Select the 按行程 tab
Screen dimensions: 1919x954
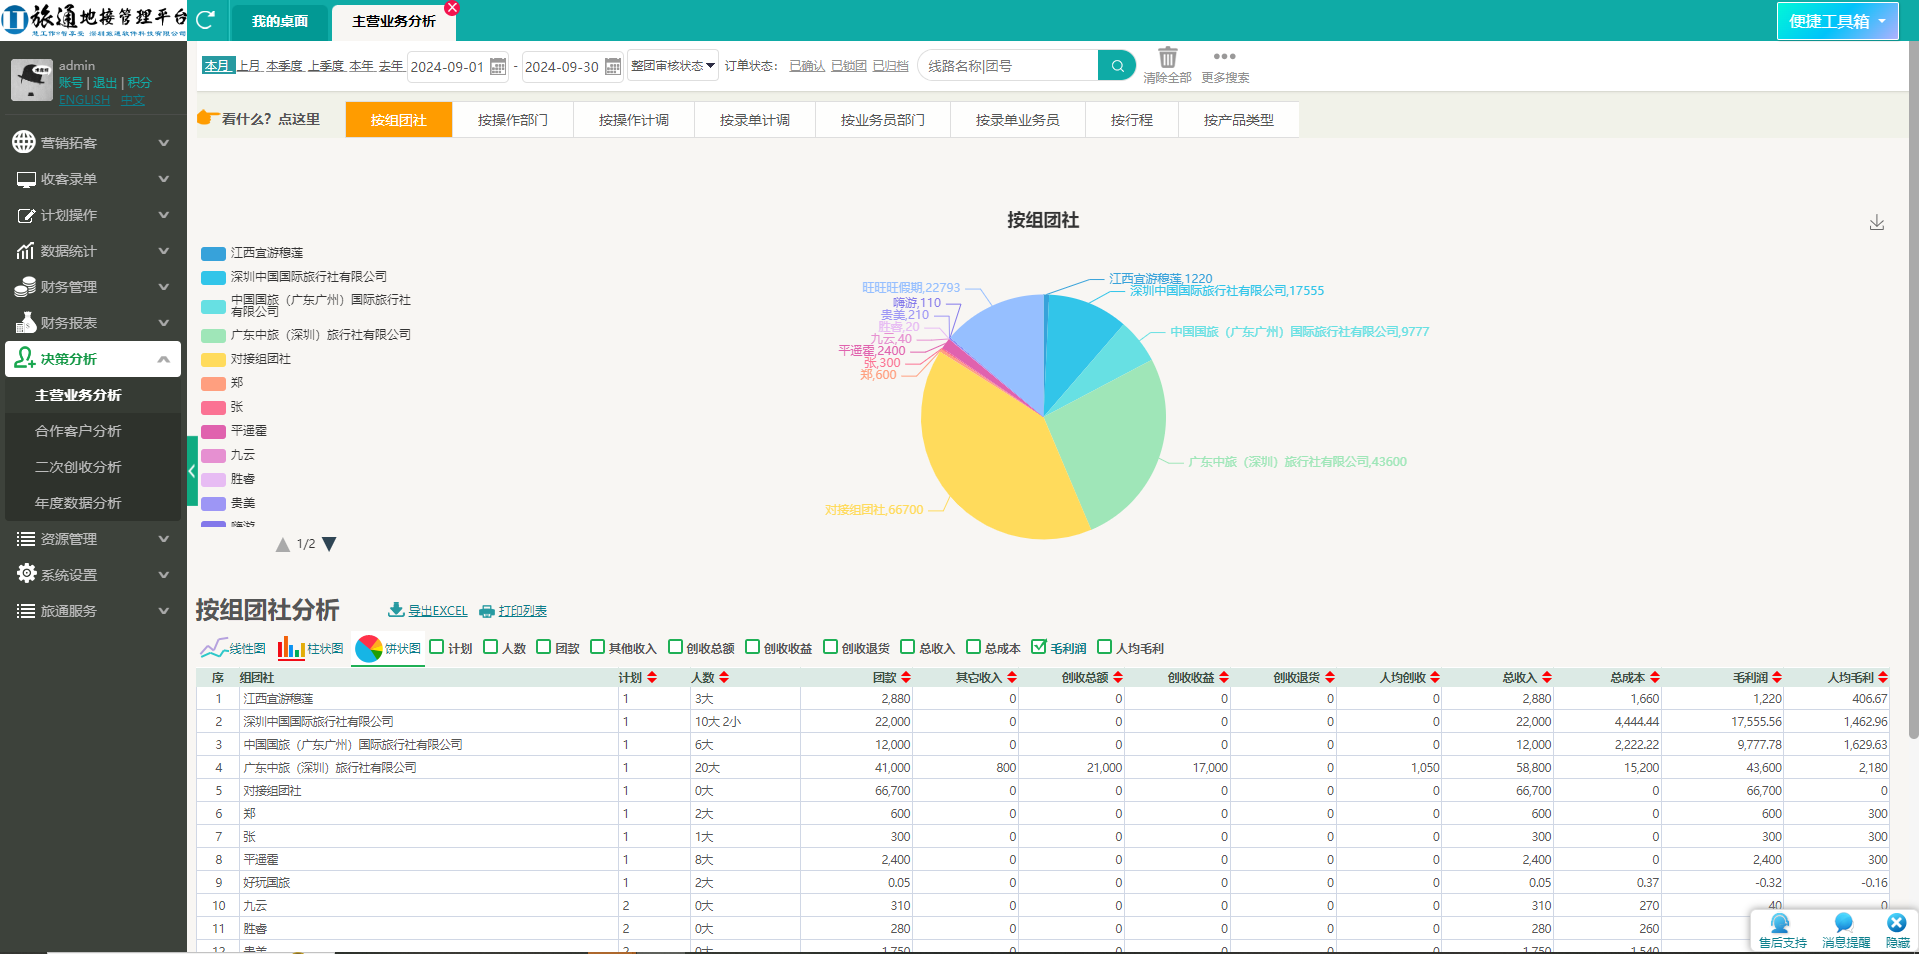(x=1132, y=119)
